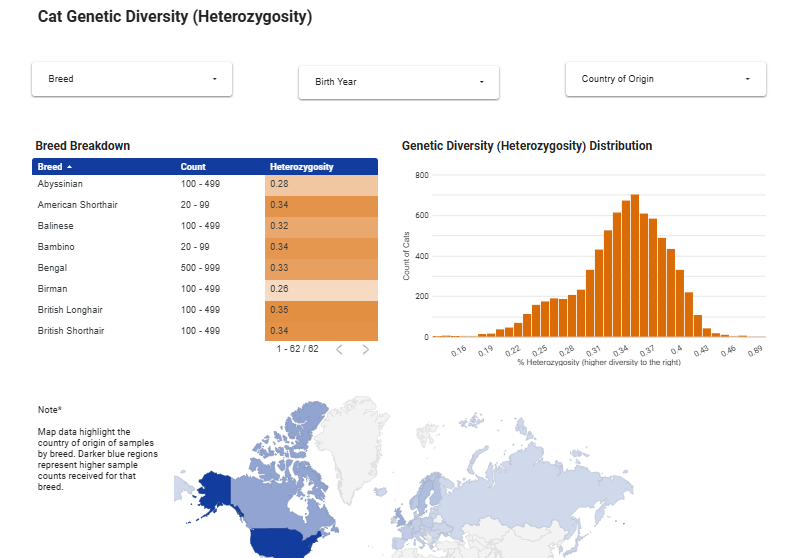This screenshot has height=558, width=798.
Task: Go to previous page of breed table
Action: point(339,349)
